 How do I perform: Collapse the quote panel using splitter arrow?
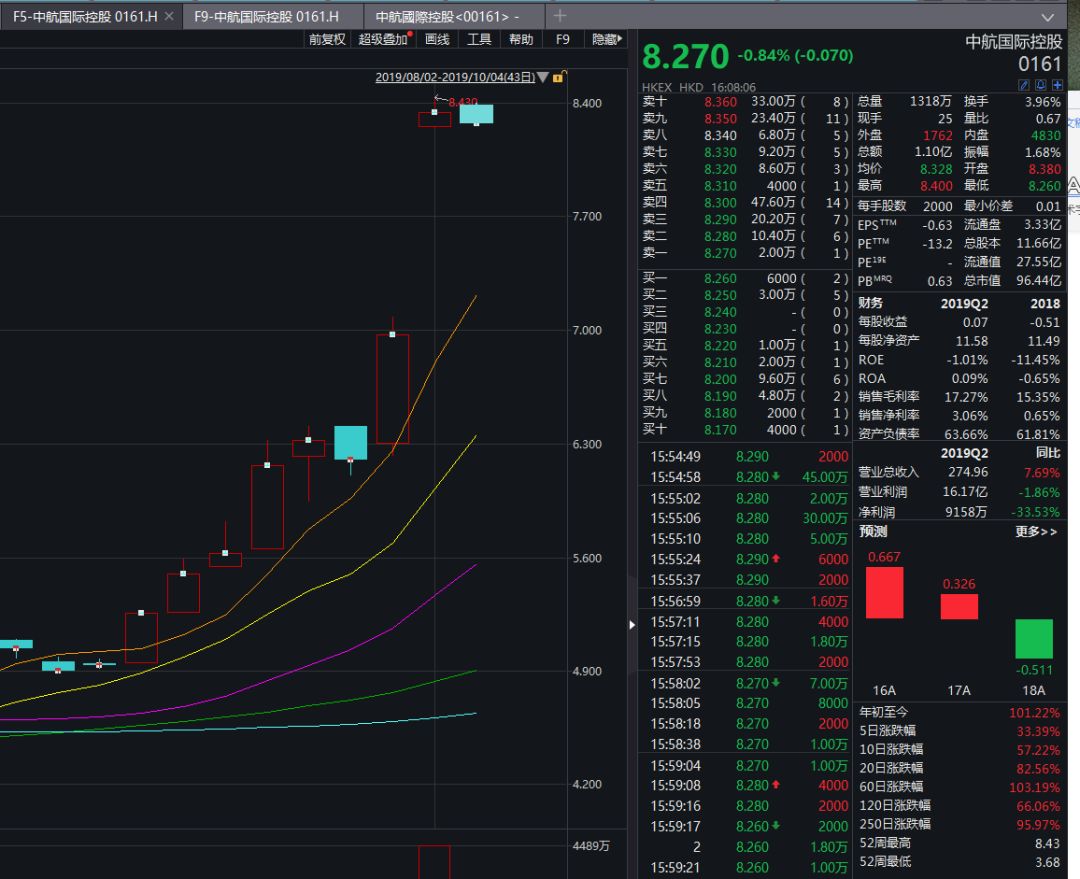click(x=631, y=625)
